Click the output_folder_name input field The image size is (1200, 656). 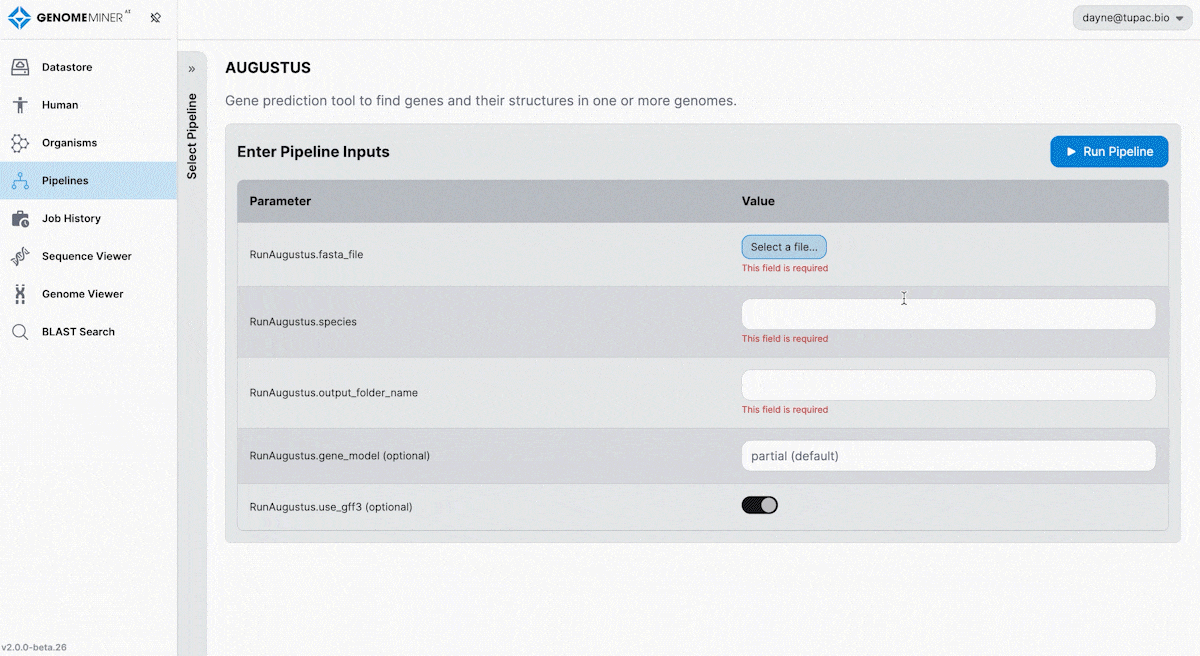click(948, 385)
